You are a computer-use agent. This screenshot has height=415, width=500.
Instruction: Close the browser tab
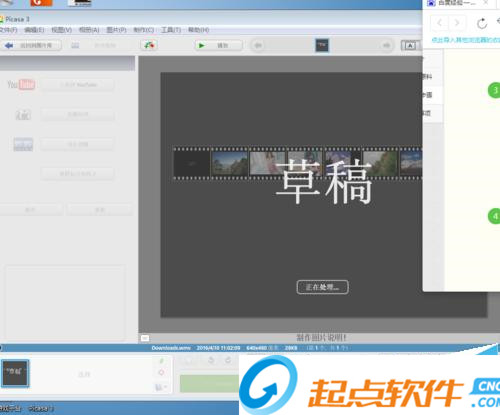[486, 3]
